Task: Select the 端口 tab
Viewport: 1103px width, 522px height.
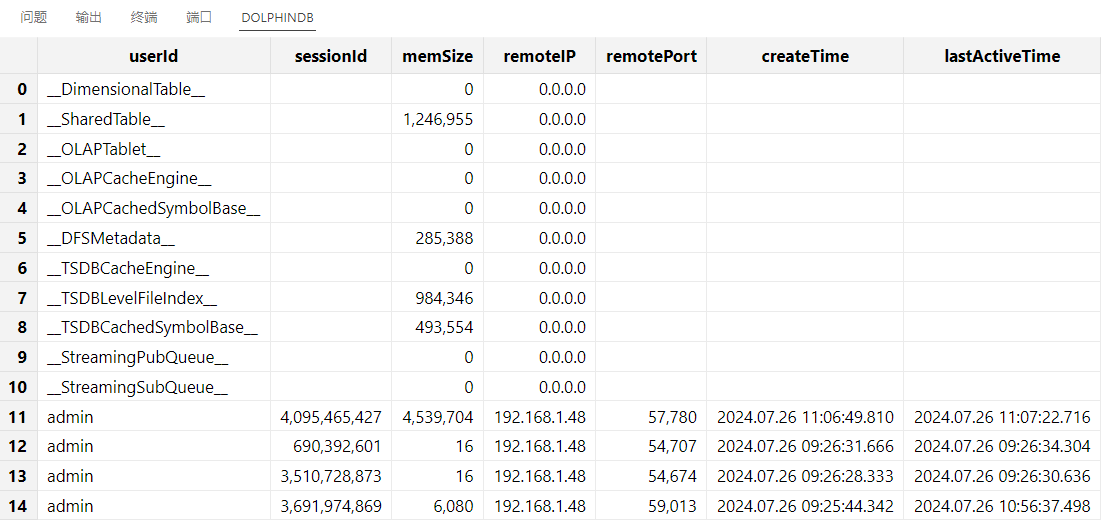Action: tap(199, 17)
